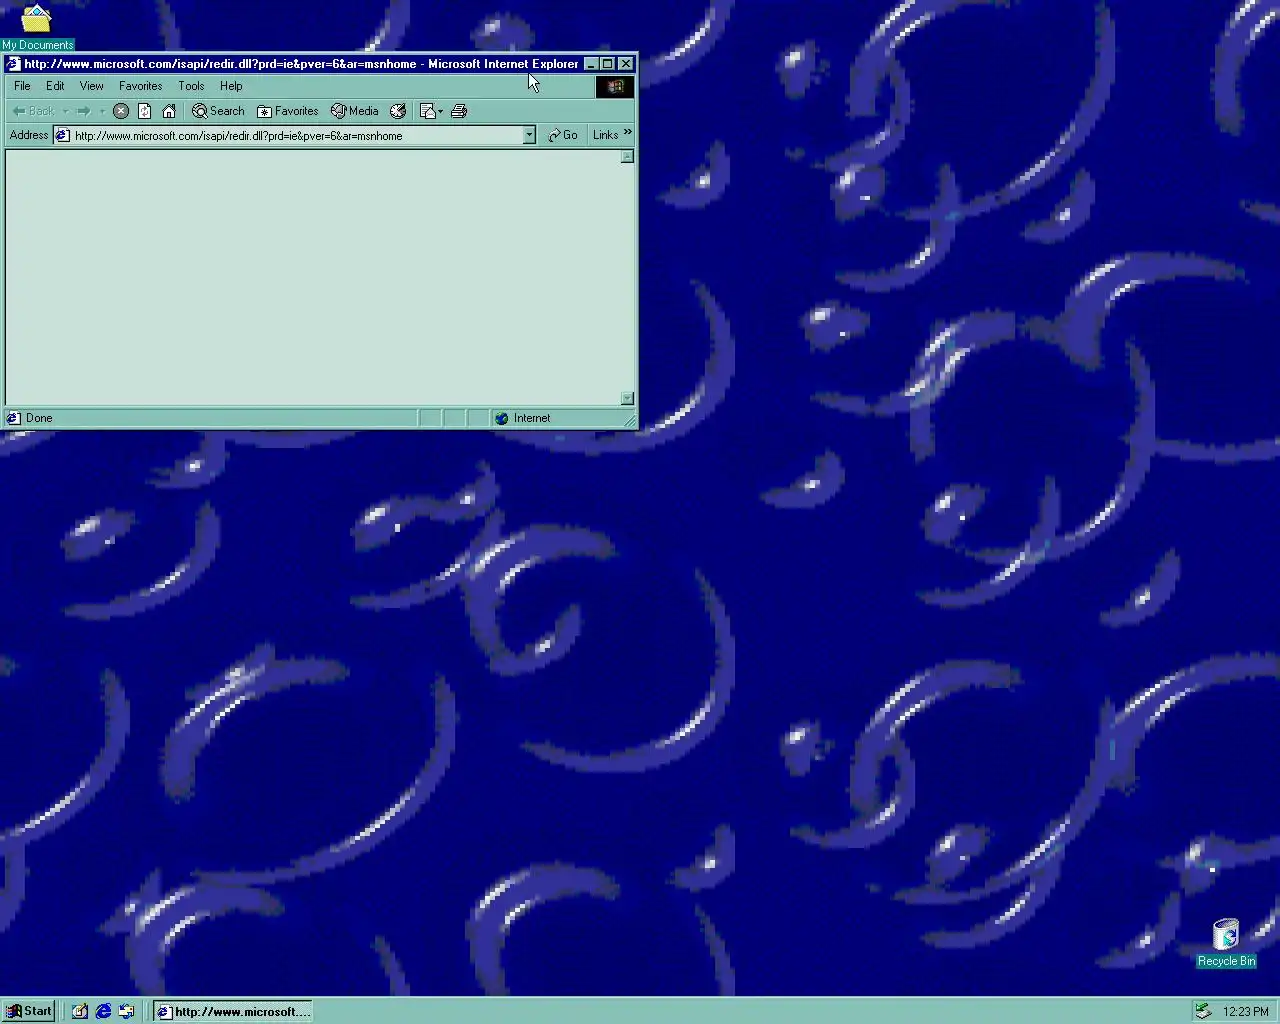Viewport: 1280px width, 1024px height.
Task: Open the View menu
Action: click(x=92, y=86)
